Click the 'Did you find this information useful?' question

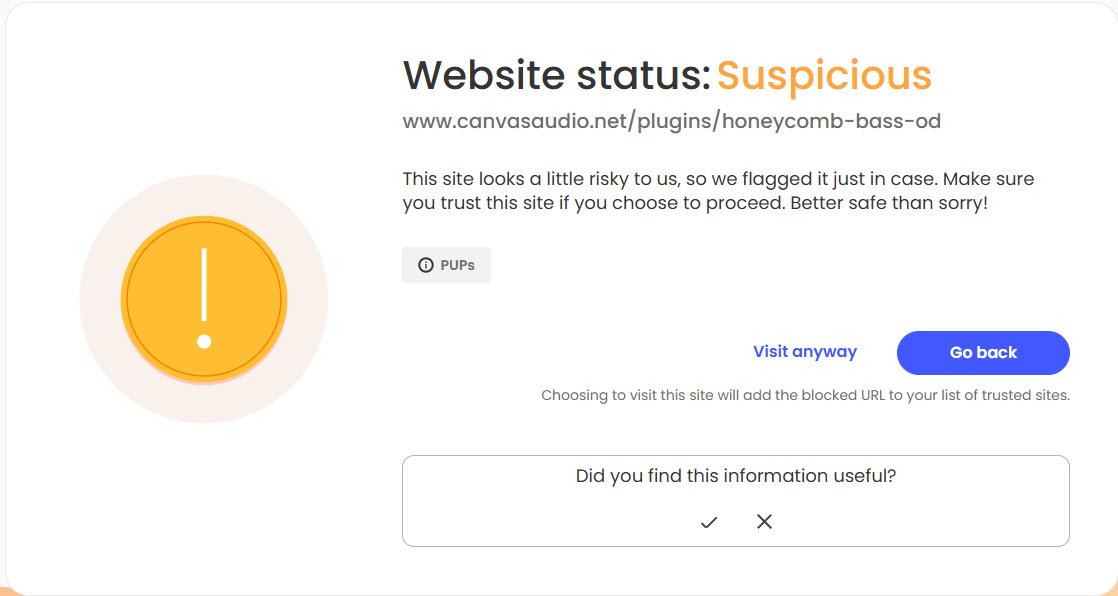click(x=735, y=476)
